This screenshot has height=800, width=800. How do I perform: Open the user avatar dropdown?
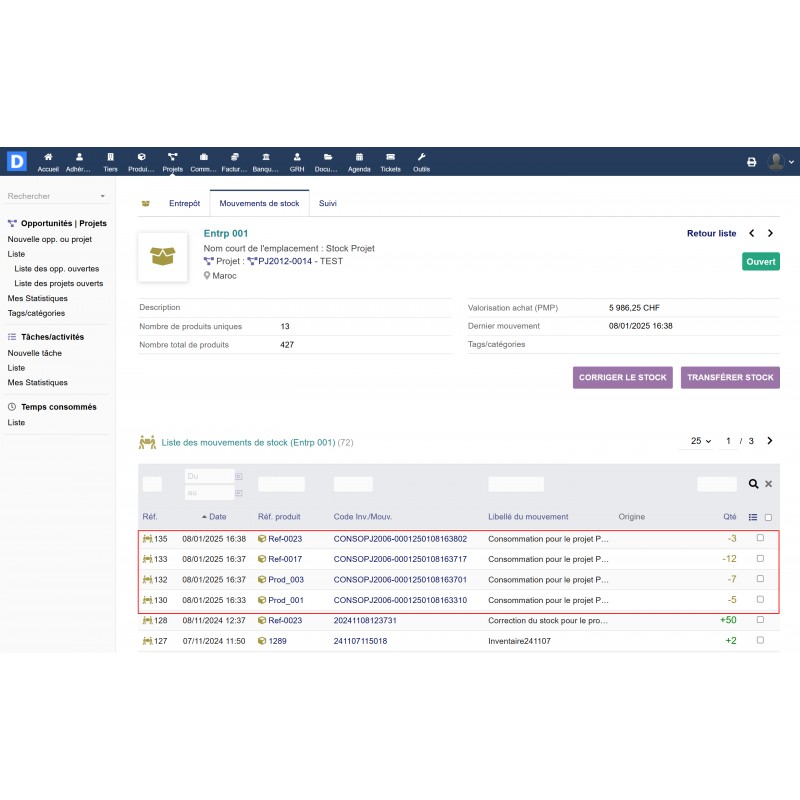pyautogui.click(x=780, y=162)
